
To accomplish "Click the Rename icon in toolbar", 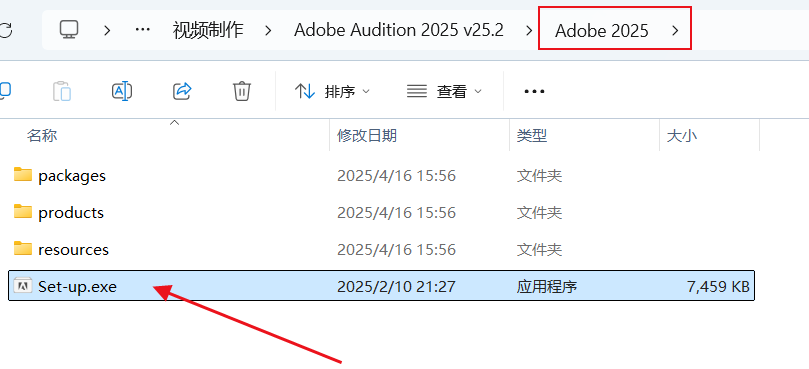I will (122, 91).
